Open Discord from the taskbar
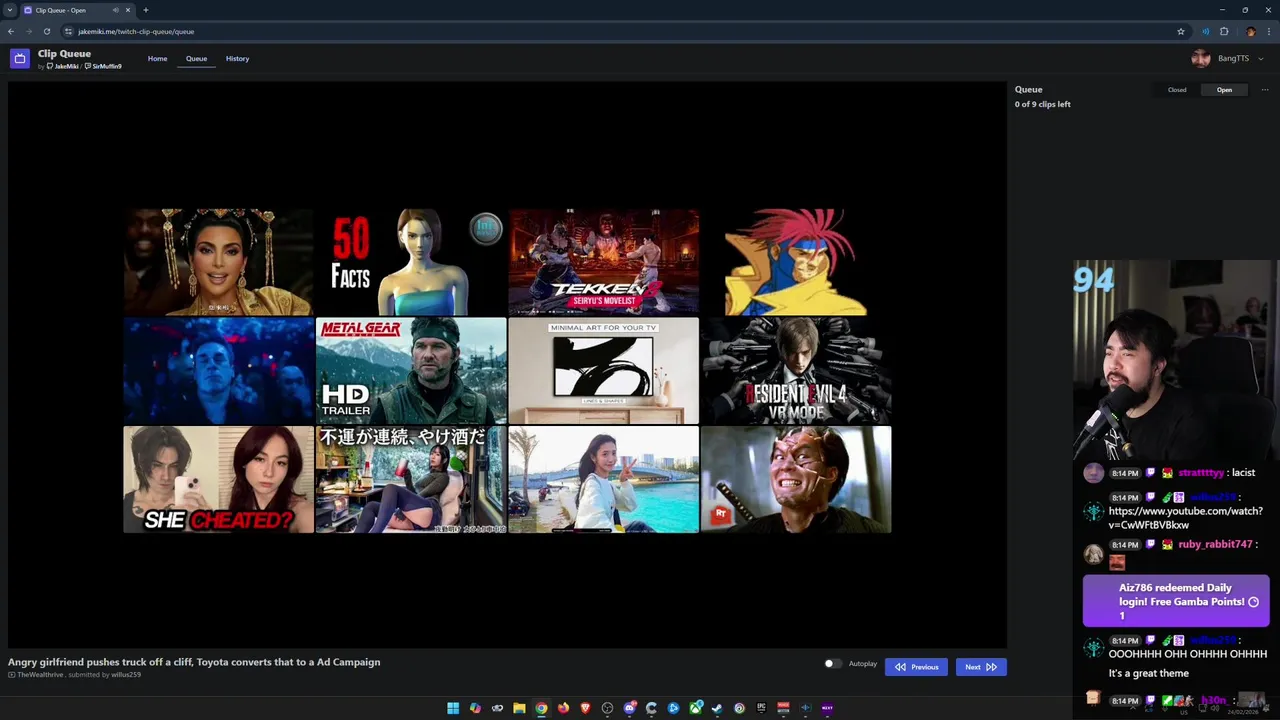The width and height of the screenshot is (1280, 720). [x=629, y=708]
